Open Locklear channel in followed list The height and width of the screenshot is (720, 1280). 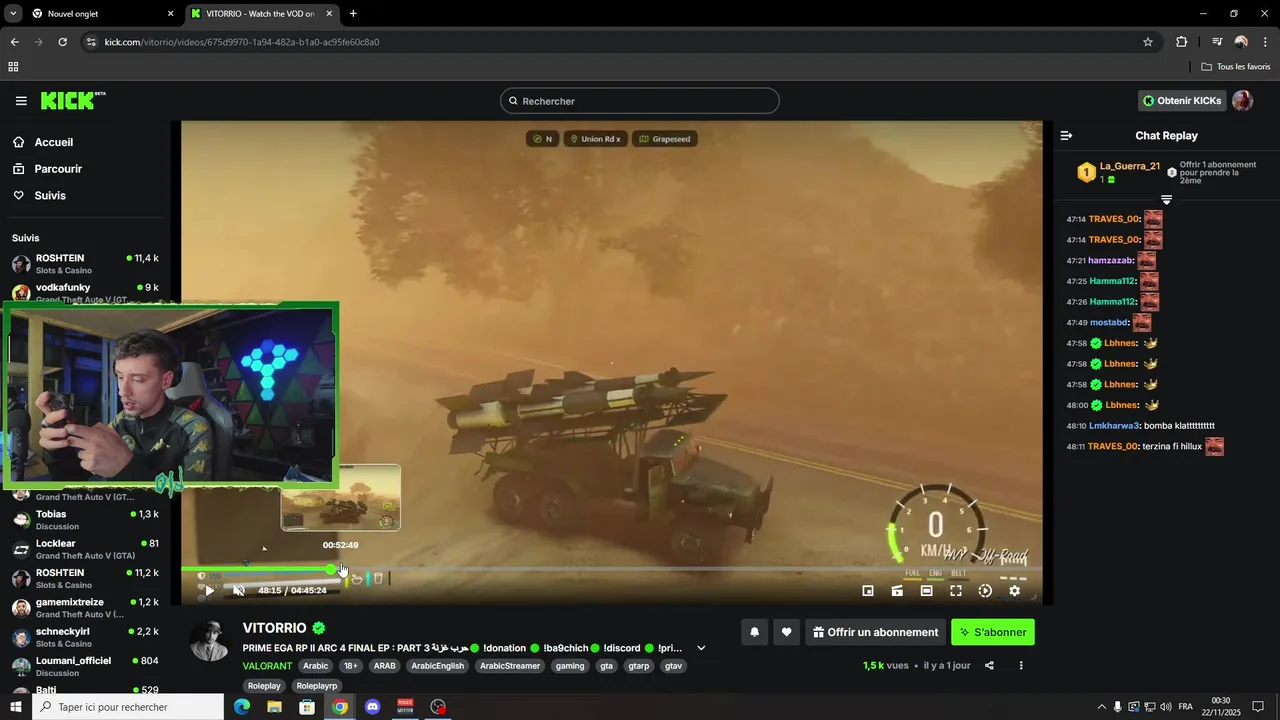[x=85, y=549]
